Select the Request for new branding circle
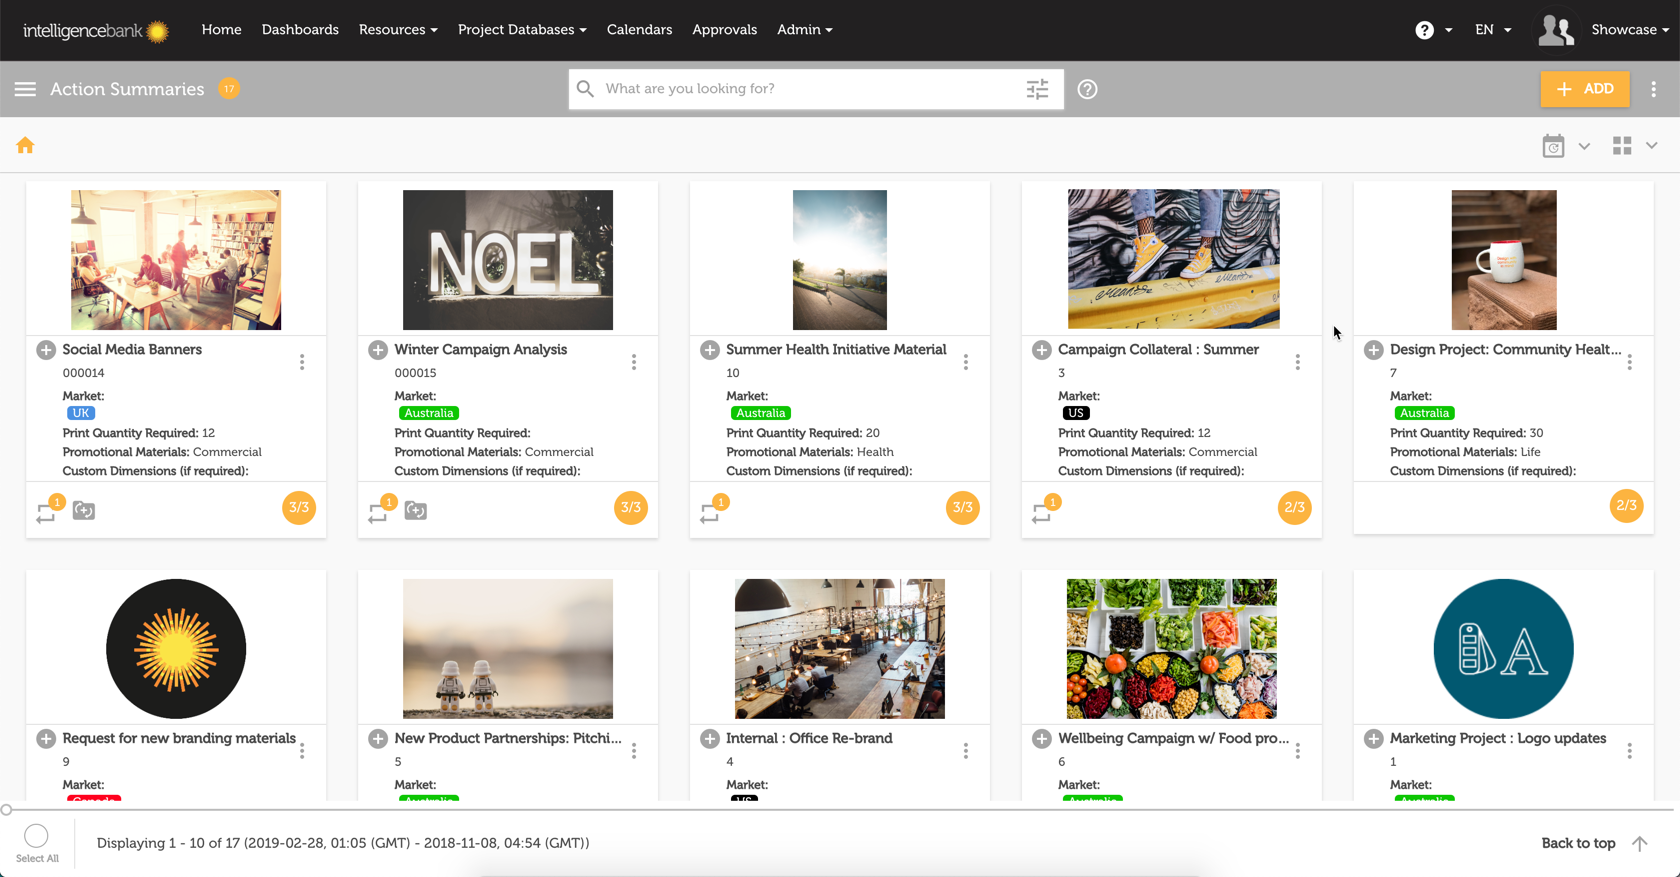The height and width of the screenshot is (877, 1680). coord(46,739)
